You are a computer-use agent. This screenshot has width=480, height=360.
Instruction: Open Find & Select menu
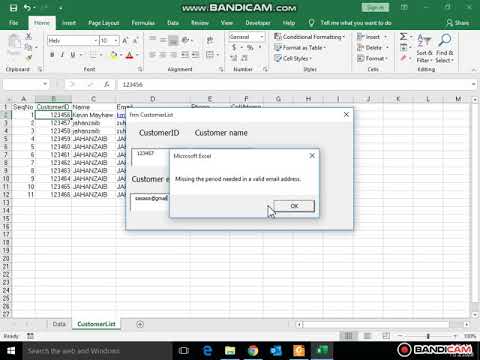(x=445, y=49)
